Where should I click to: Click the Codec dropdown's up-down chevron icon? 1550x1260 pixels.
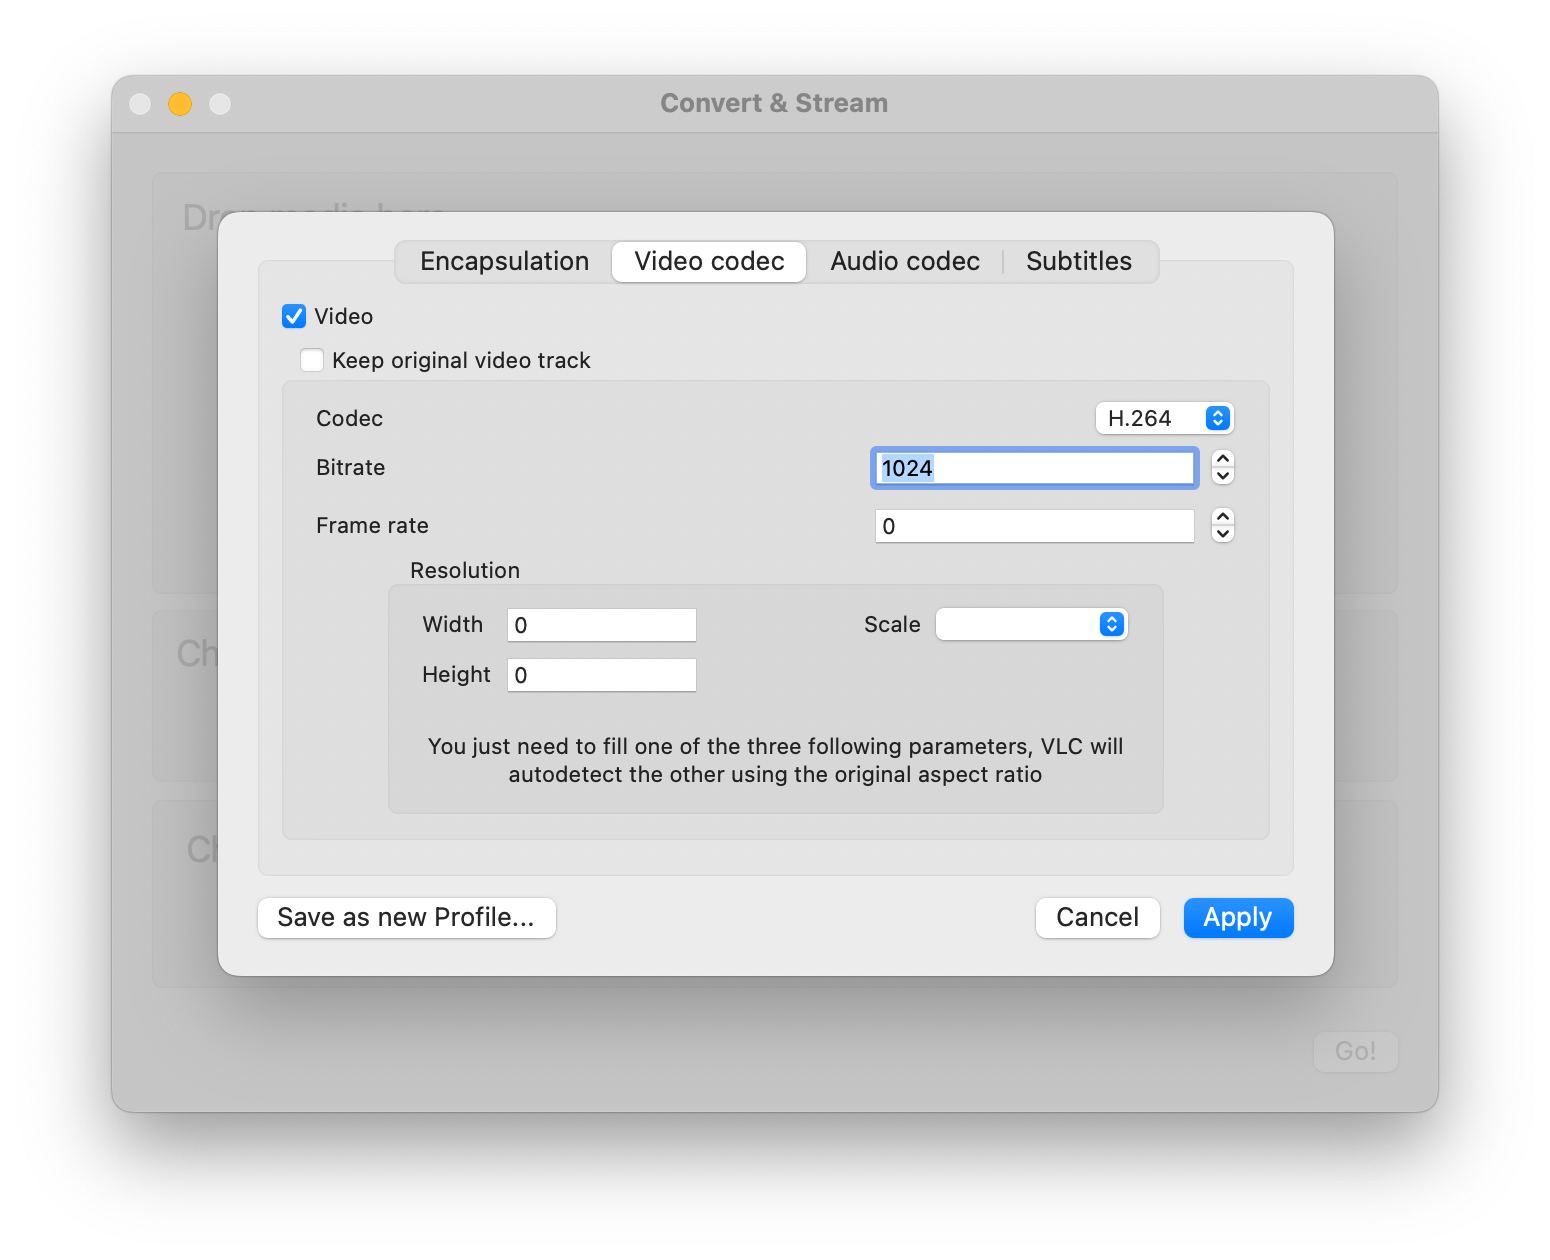tap(1217, 418)
